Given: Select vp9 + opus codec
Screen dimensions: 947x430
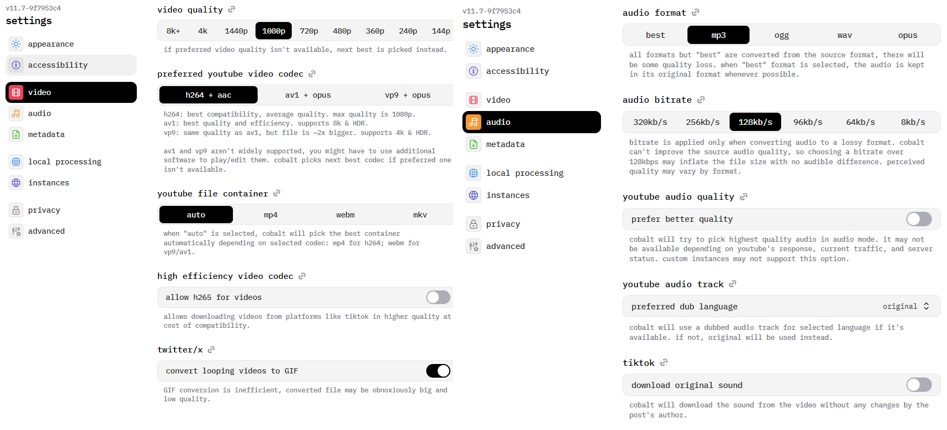Looking at the screenshot, I should click(408, 95).
